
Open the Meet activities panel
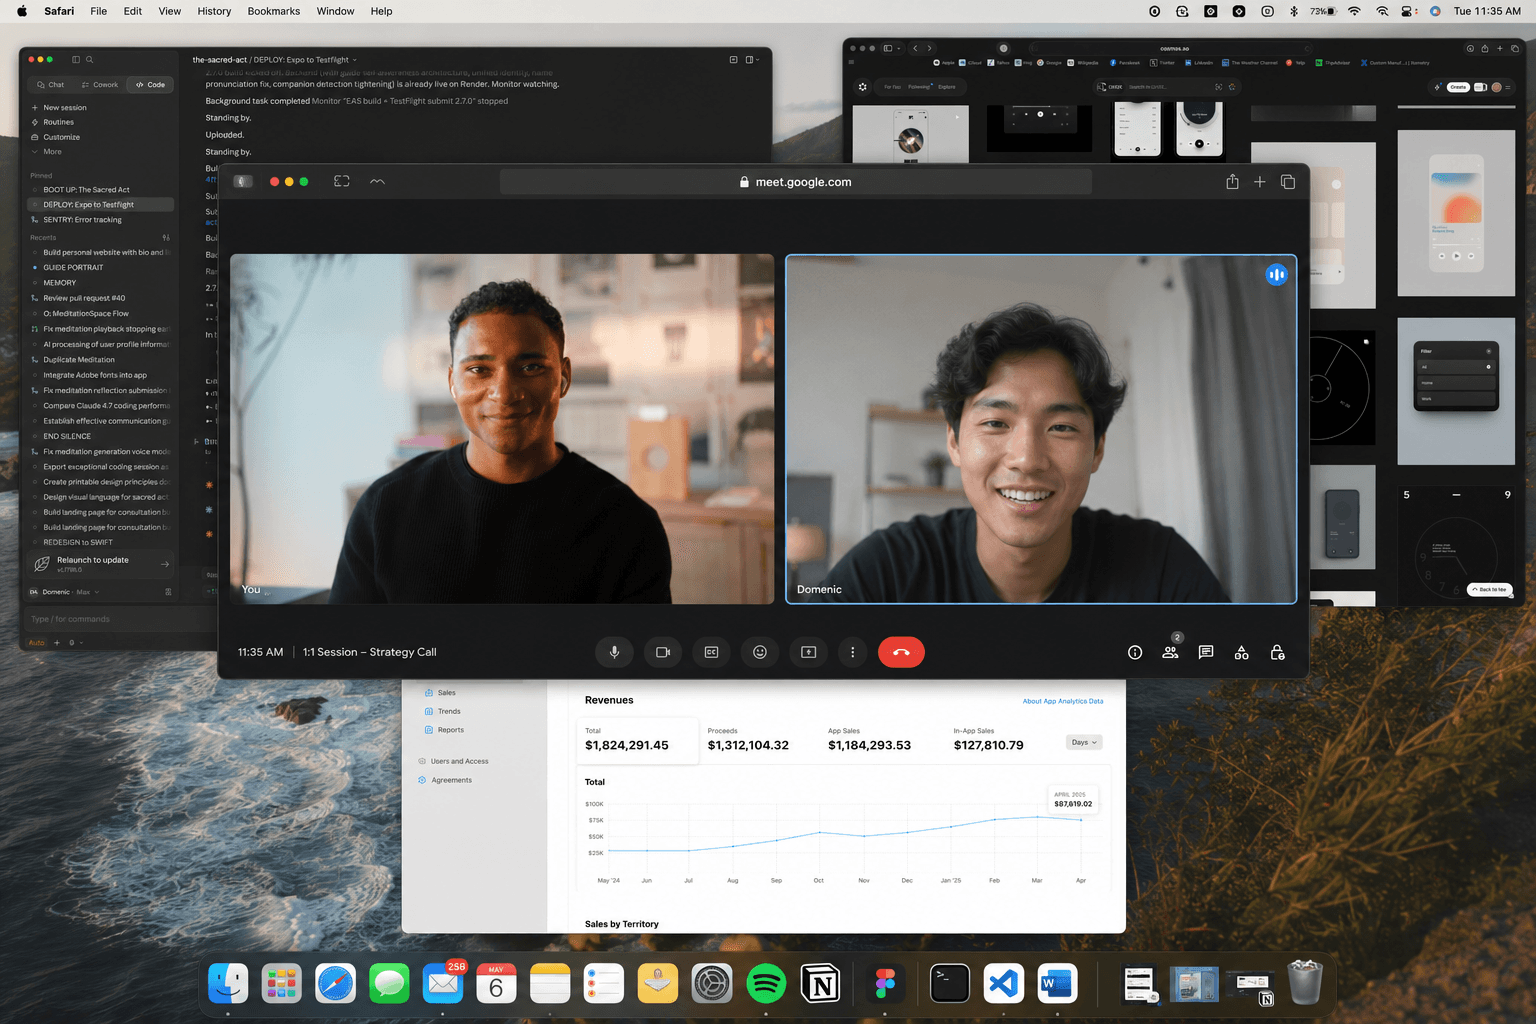1241,652
